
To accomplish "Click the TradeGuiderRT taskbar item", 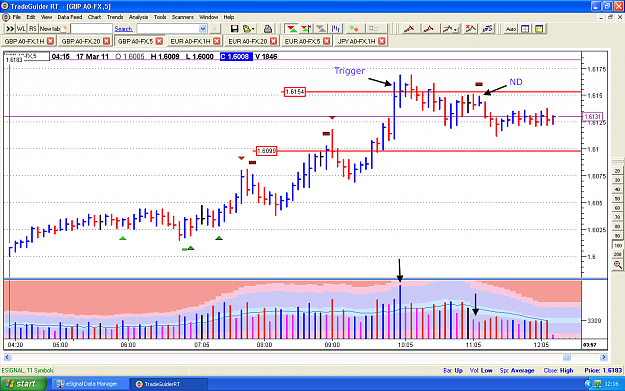I will click(x=169, y=384).
